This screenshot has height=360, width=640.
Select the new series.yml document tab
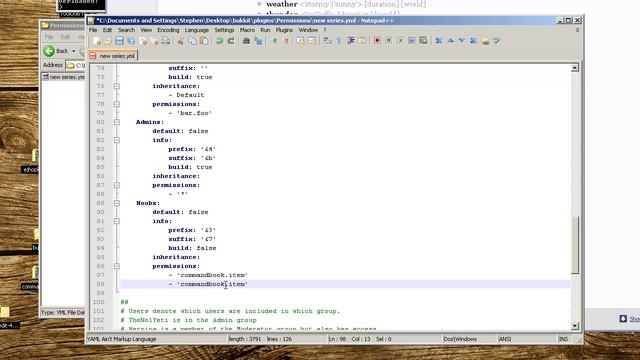(113, 56)
